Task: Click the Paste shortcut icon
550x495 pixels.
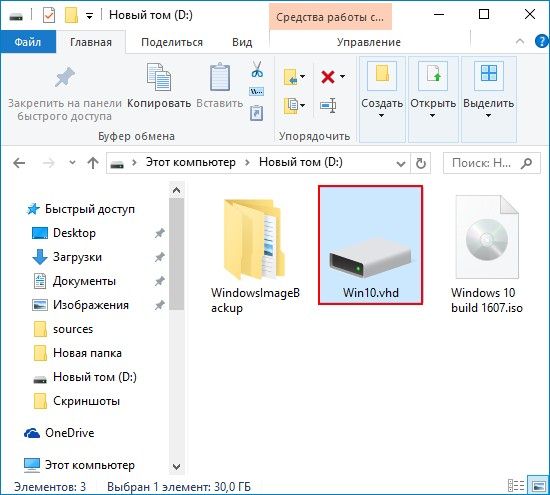Action: (256, 113)
